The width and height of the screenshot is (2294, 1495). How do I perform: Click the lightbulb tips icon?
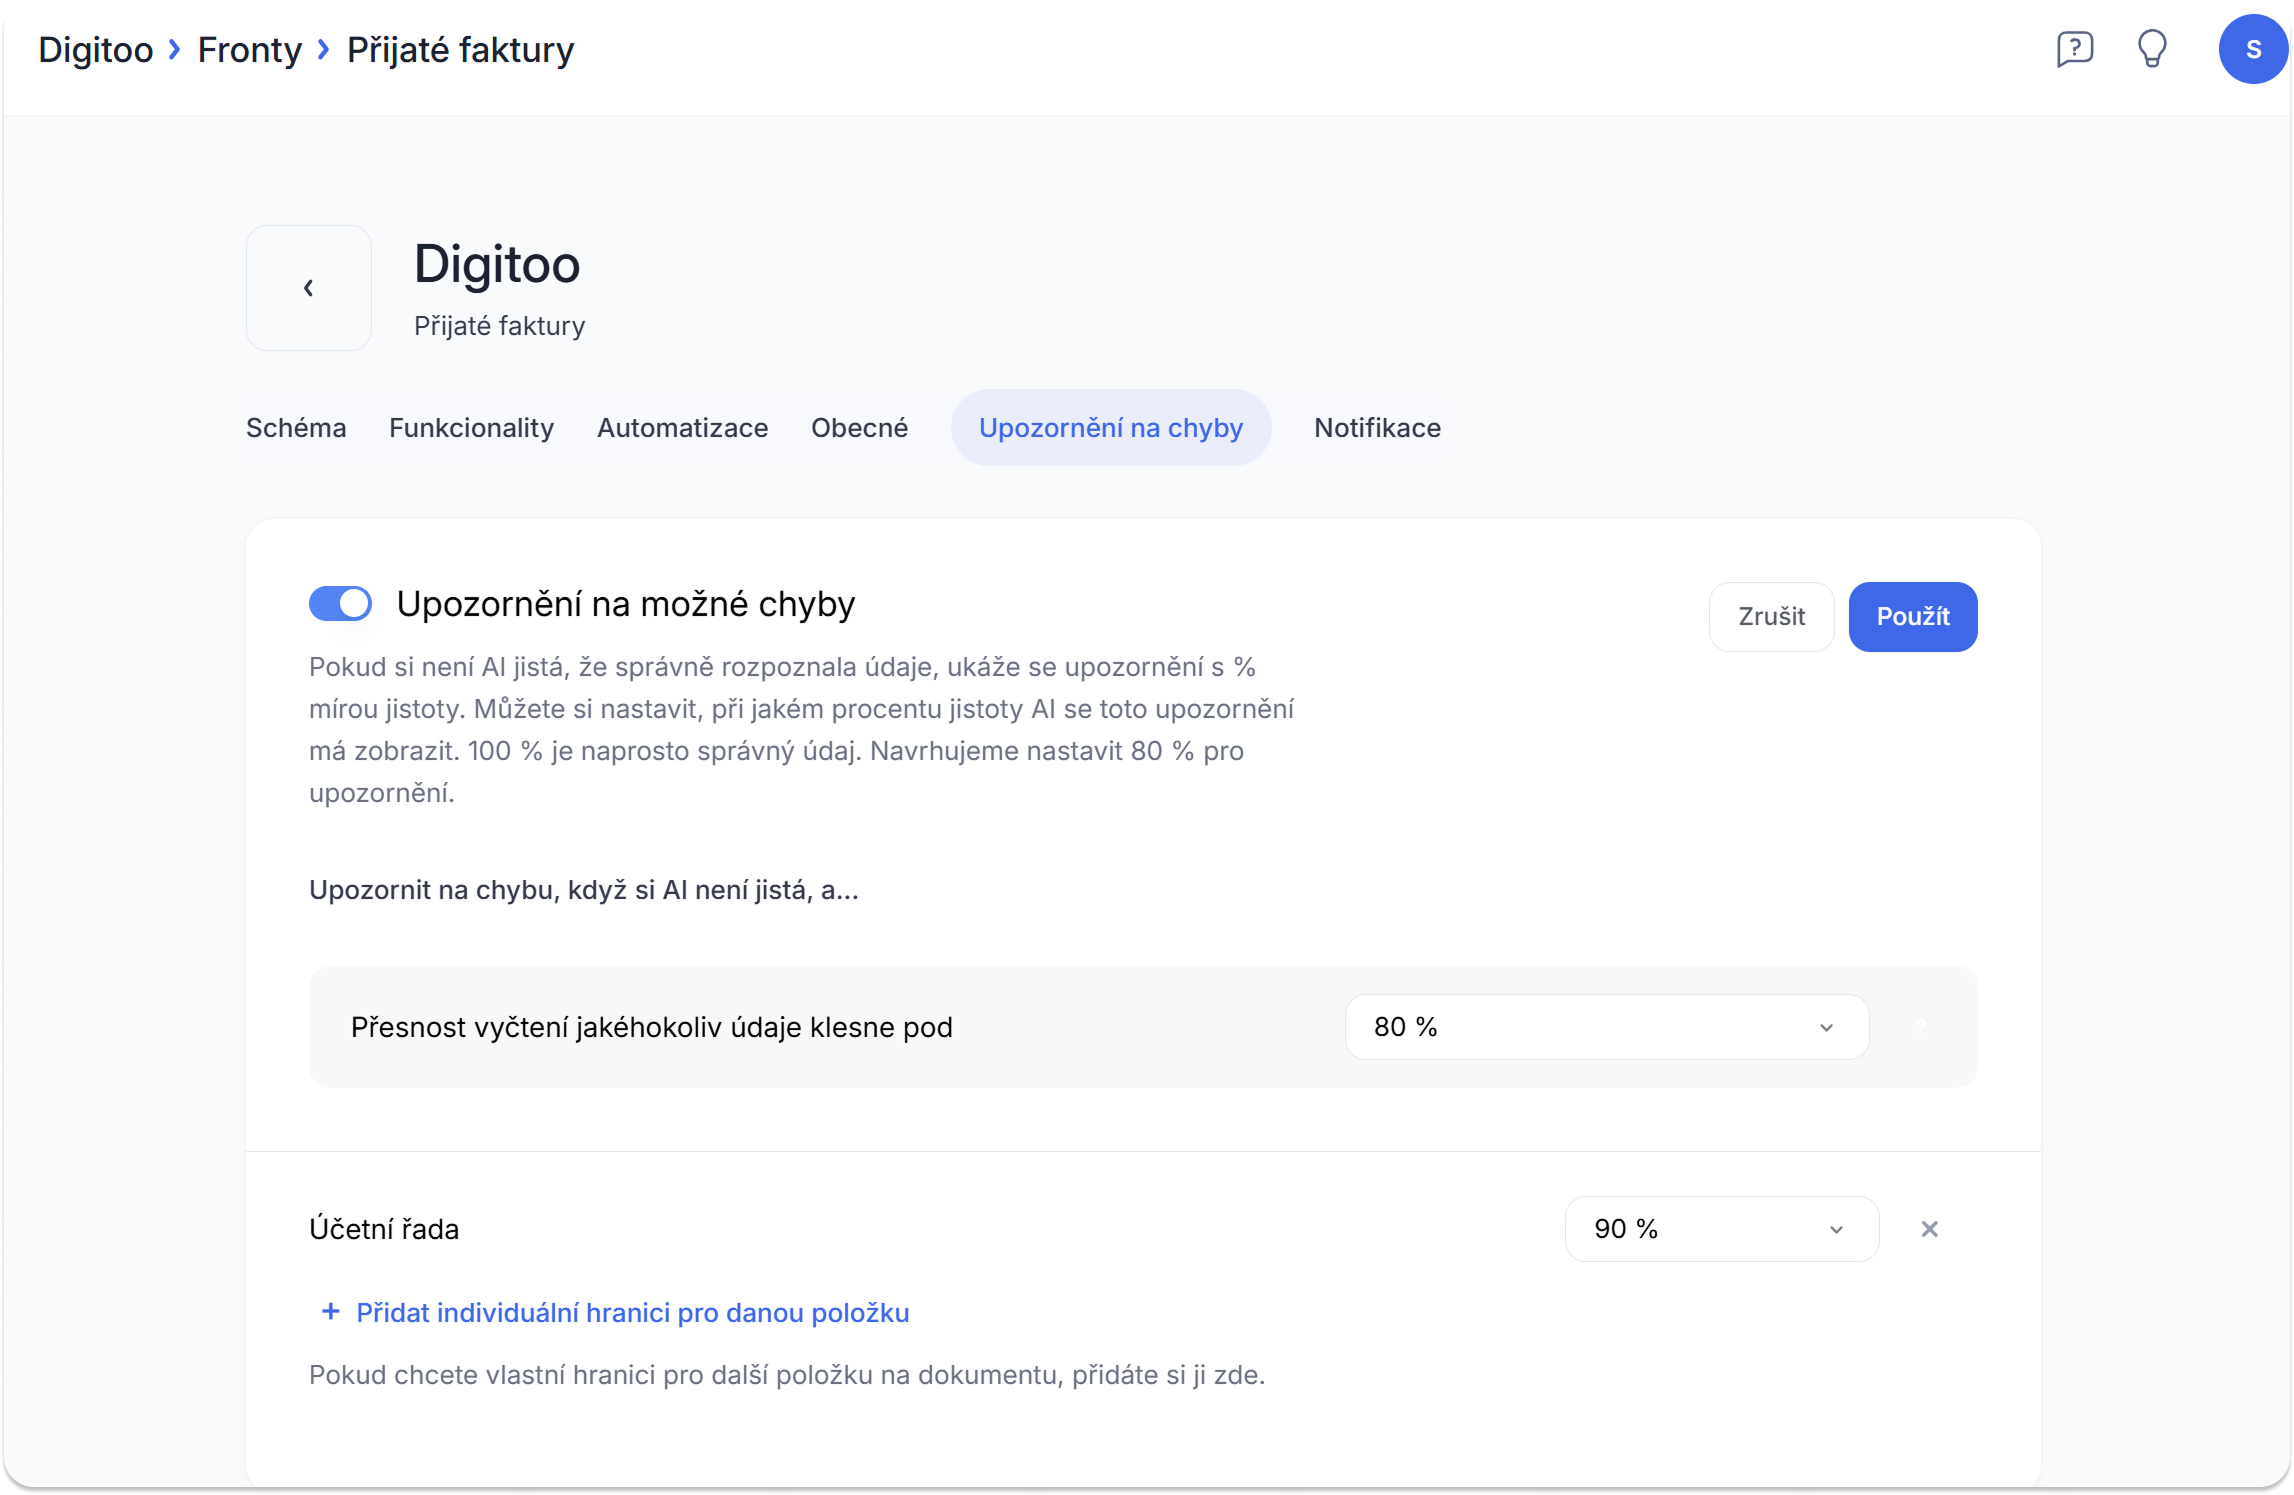[x=2151, y=49]
